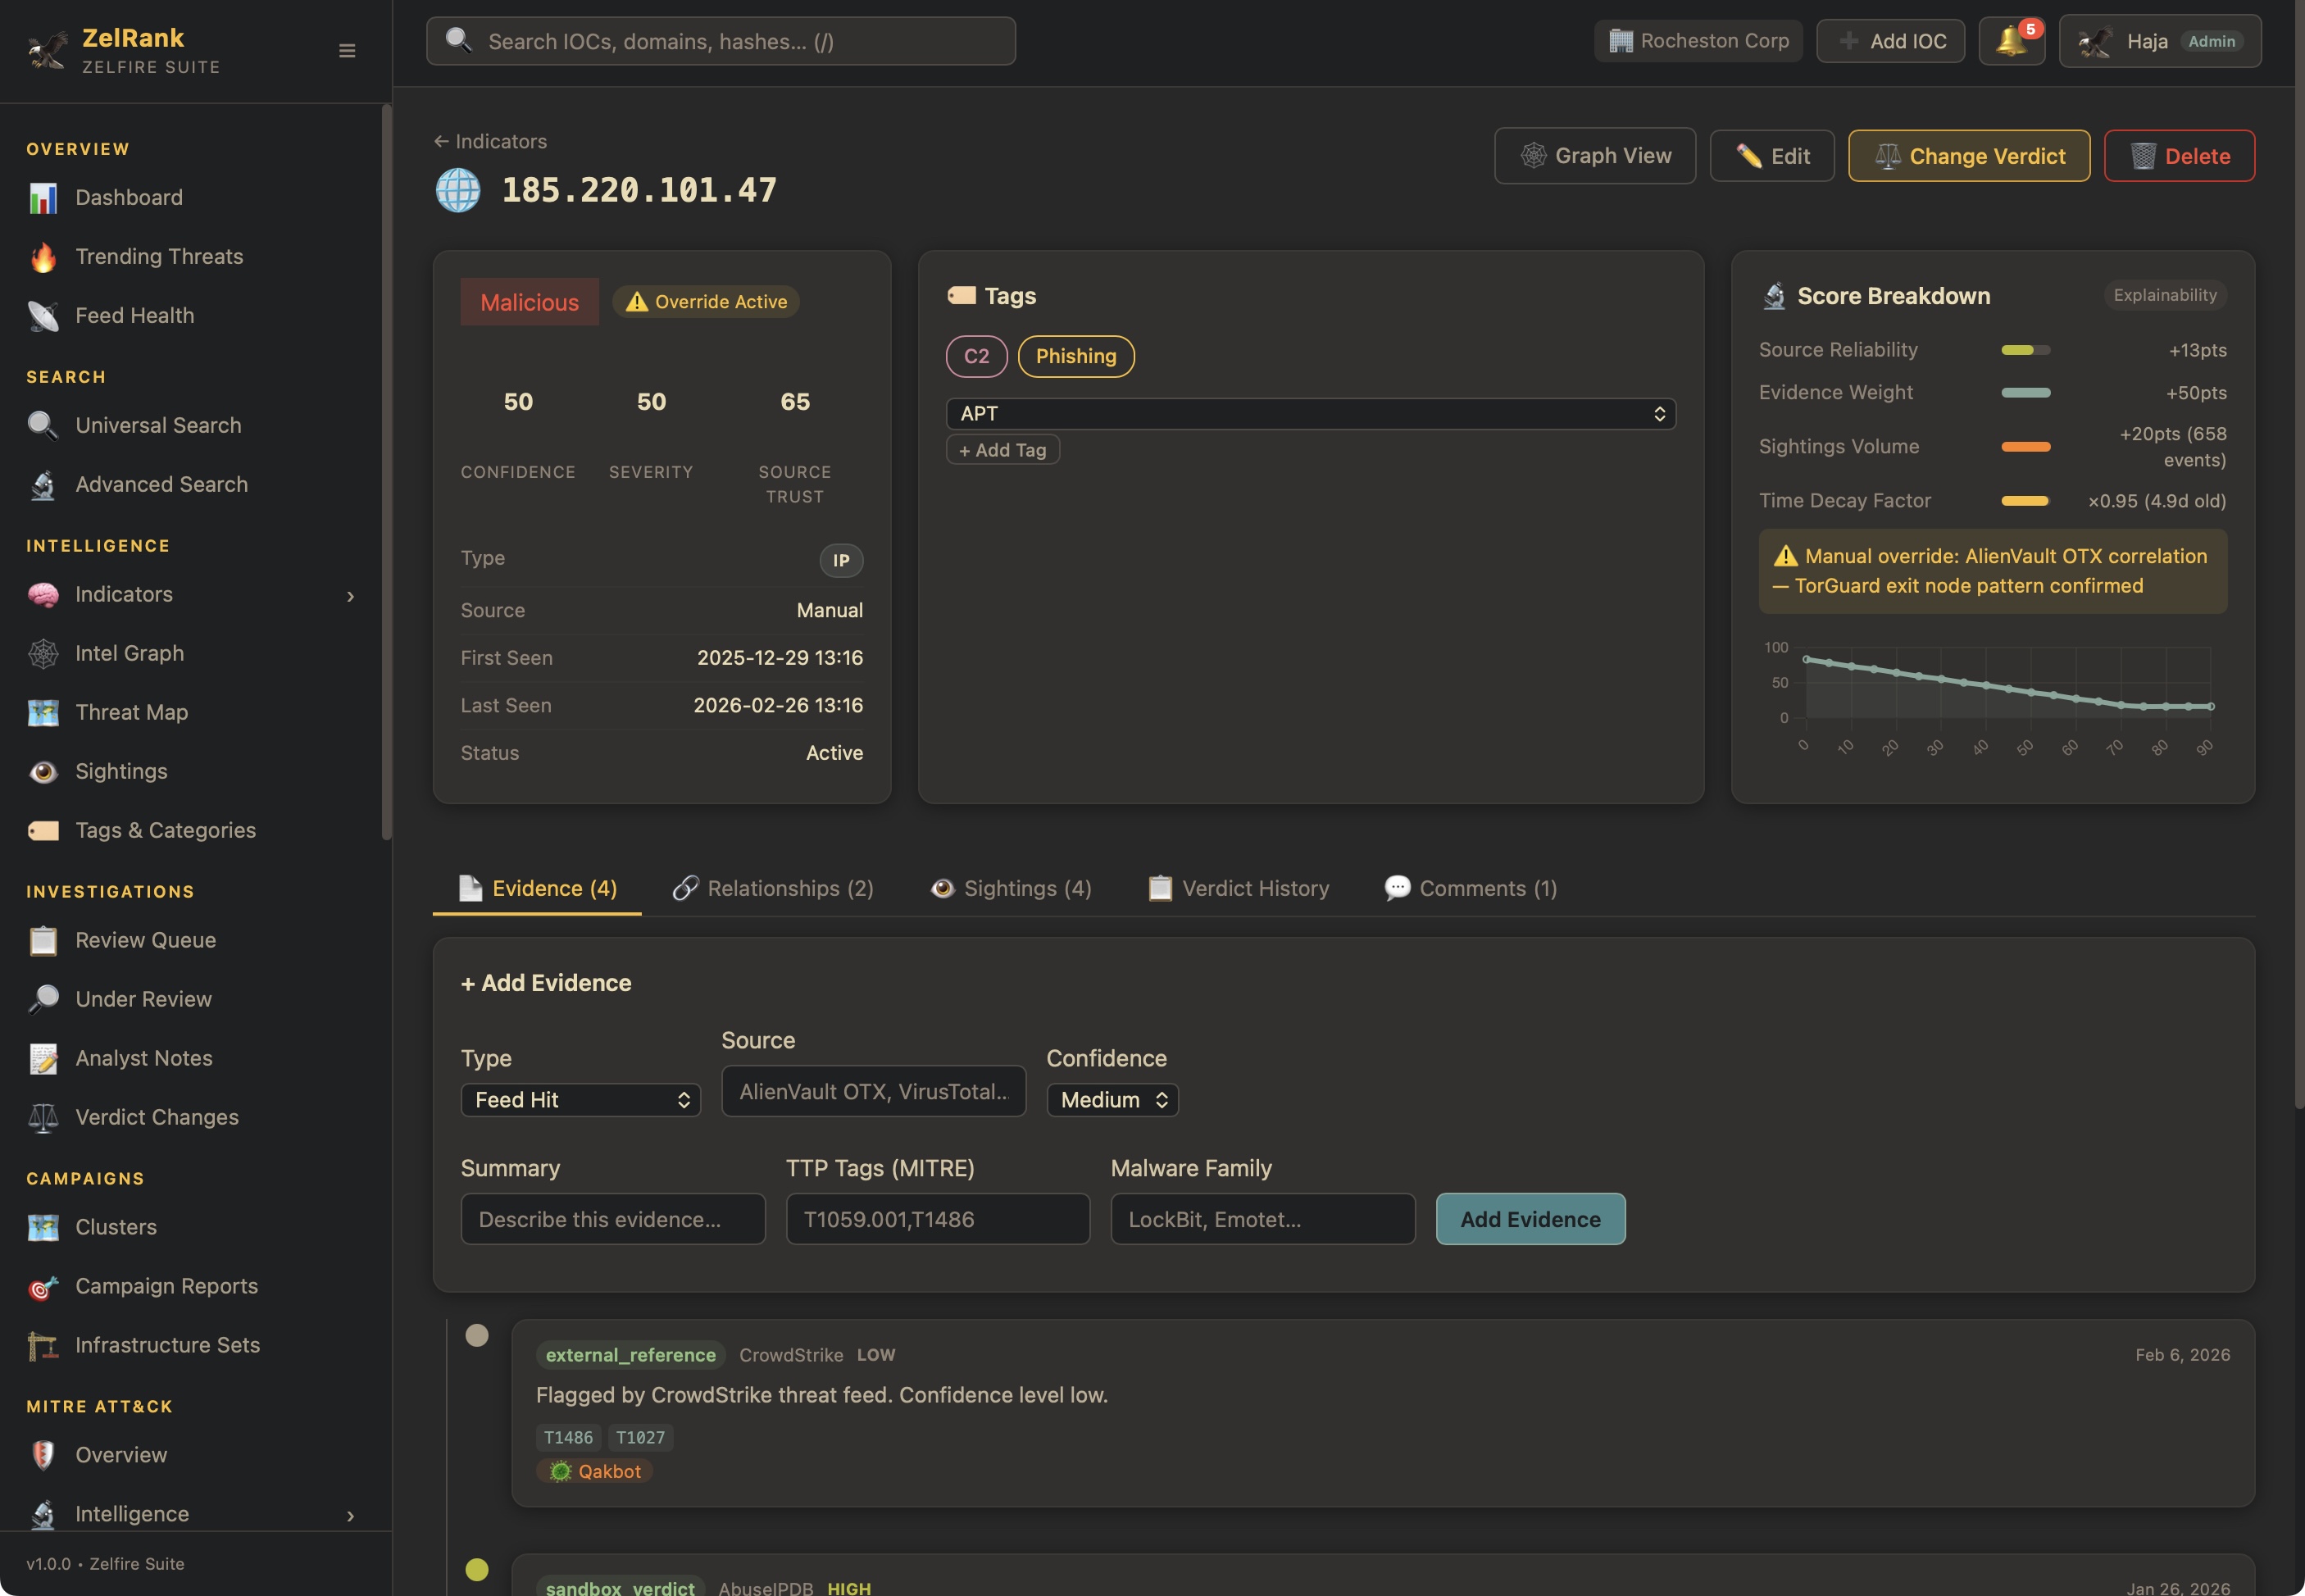Toggle the C2 tag chip

click(976, 357)
